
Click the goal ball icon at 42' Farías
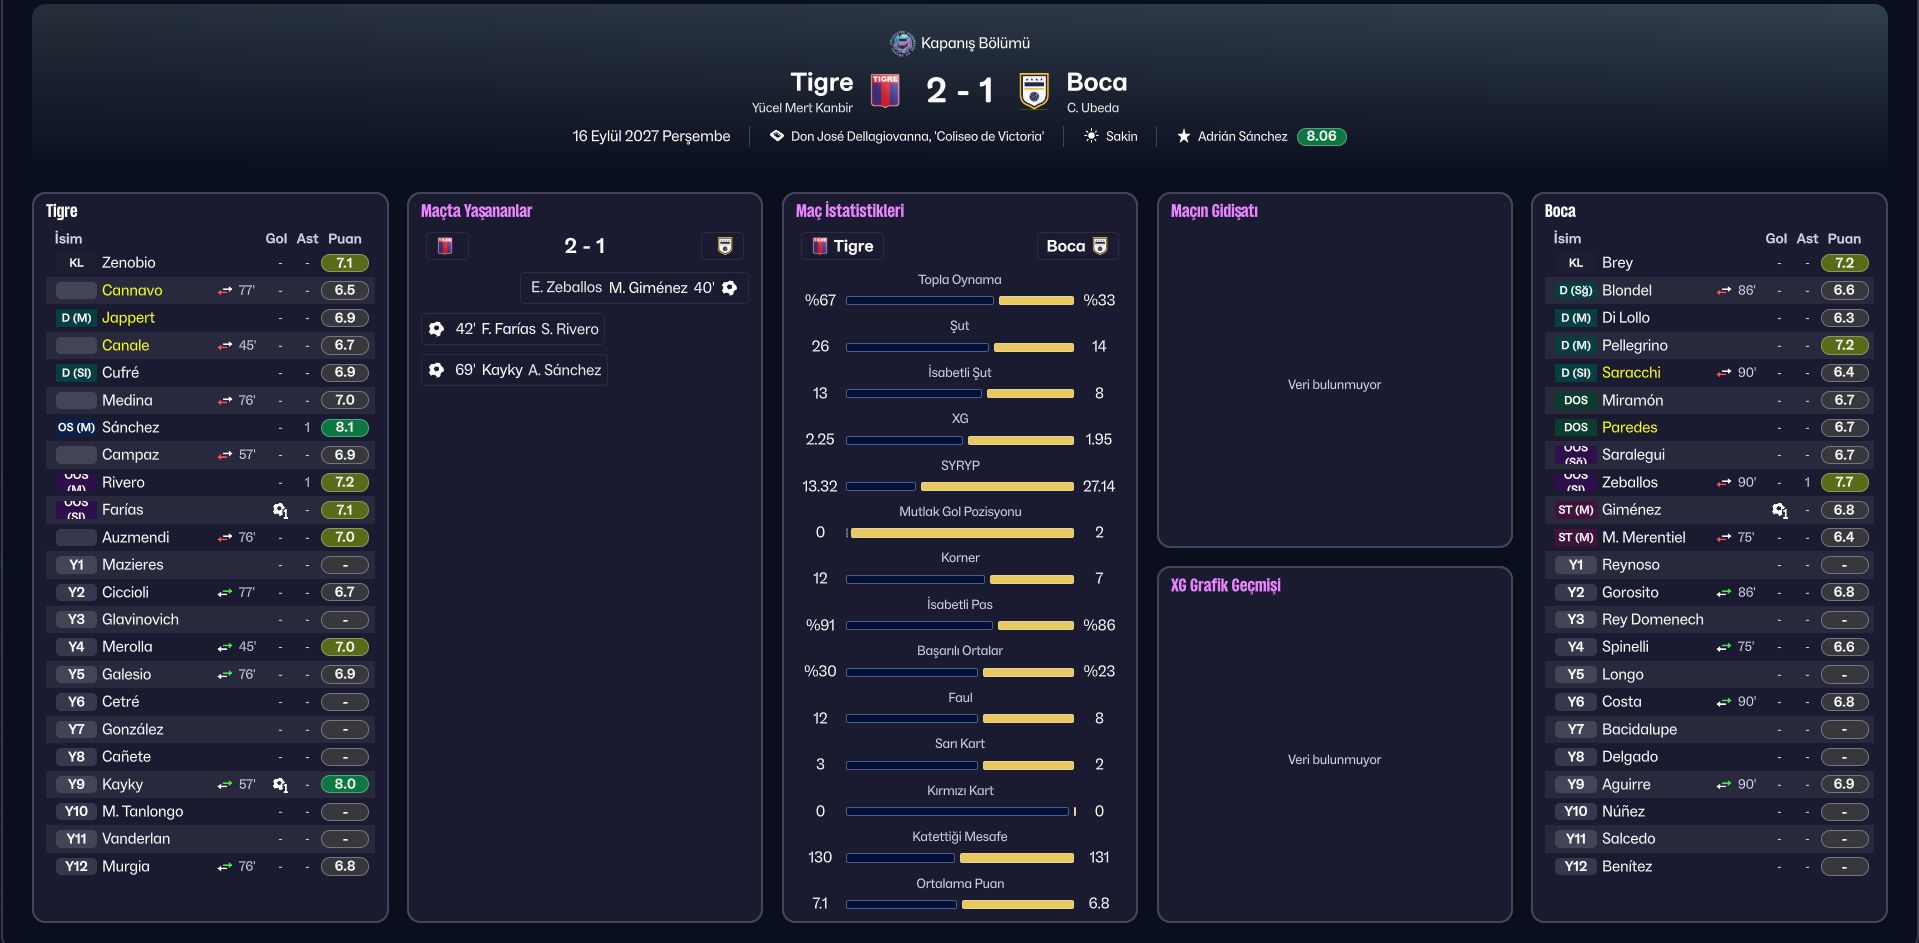pyautogui.click(x=436, y=329)
